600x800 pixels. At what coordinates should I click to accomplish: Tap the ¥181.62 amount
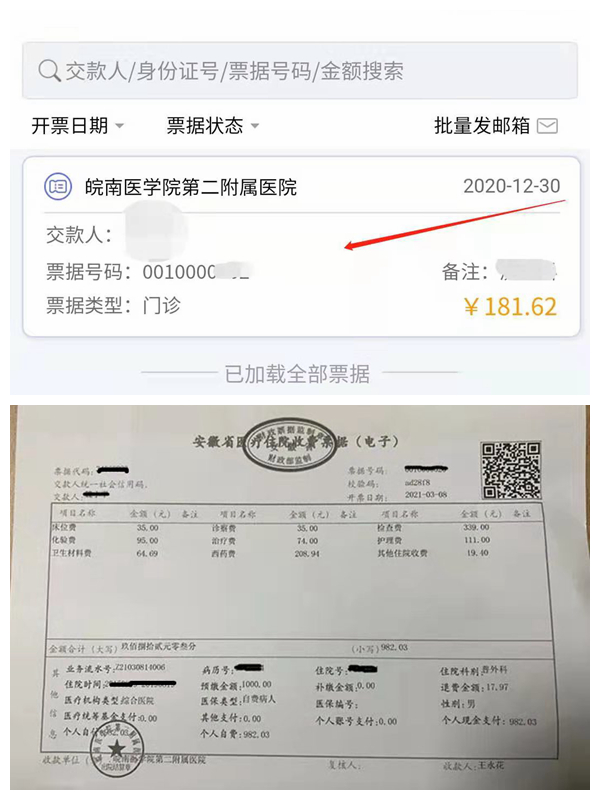point(510,307)
